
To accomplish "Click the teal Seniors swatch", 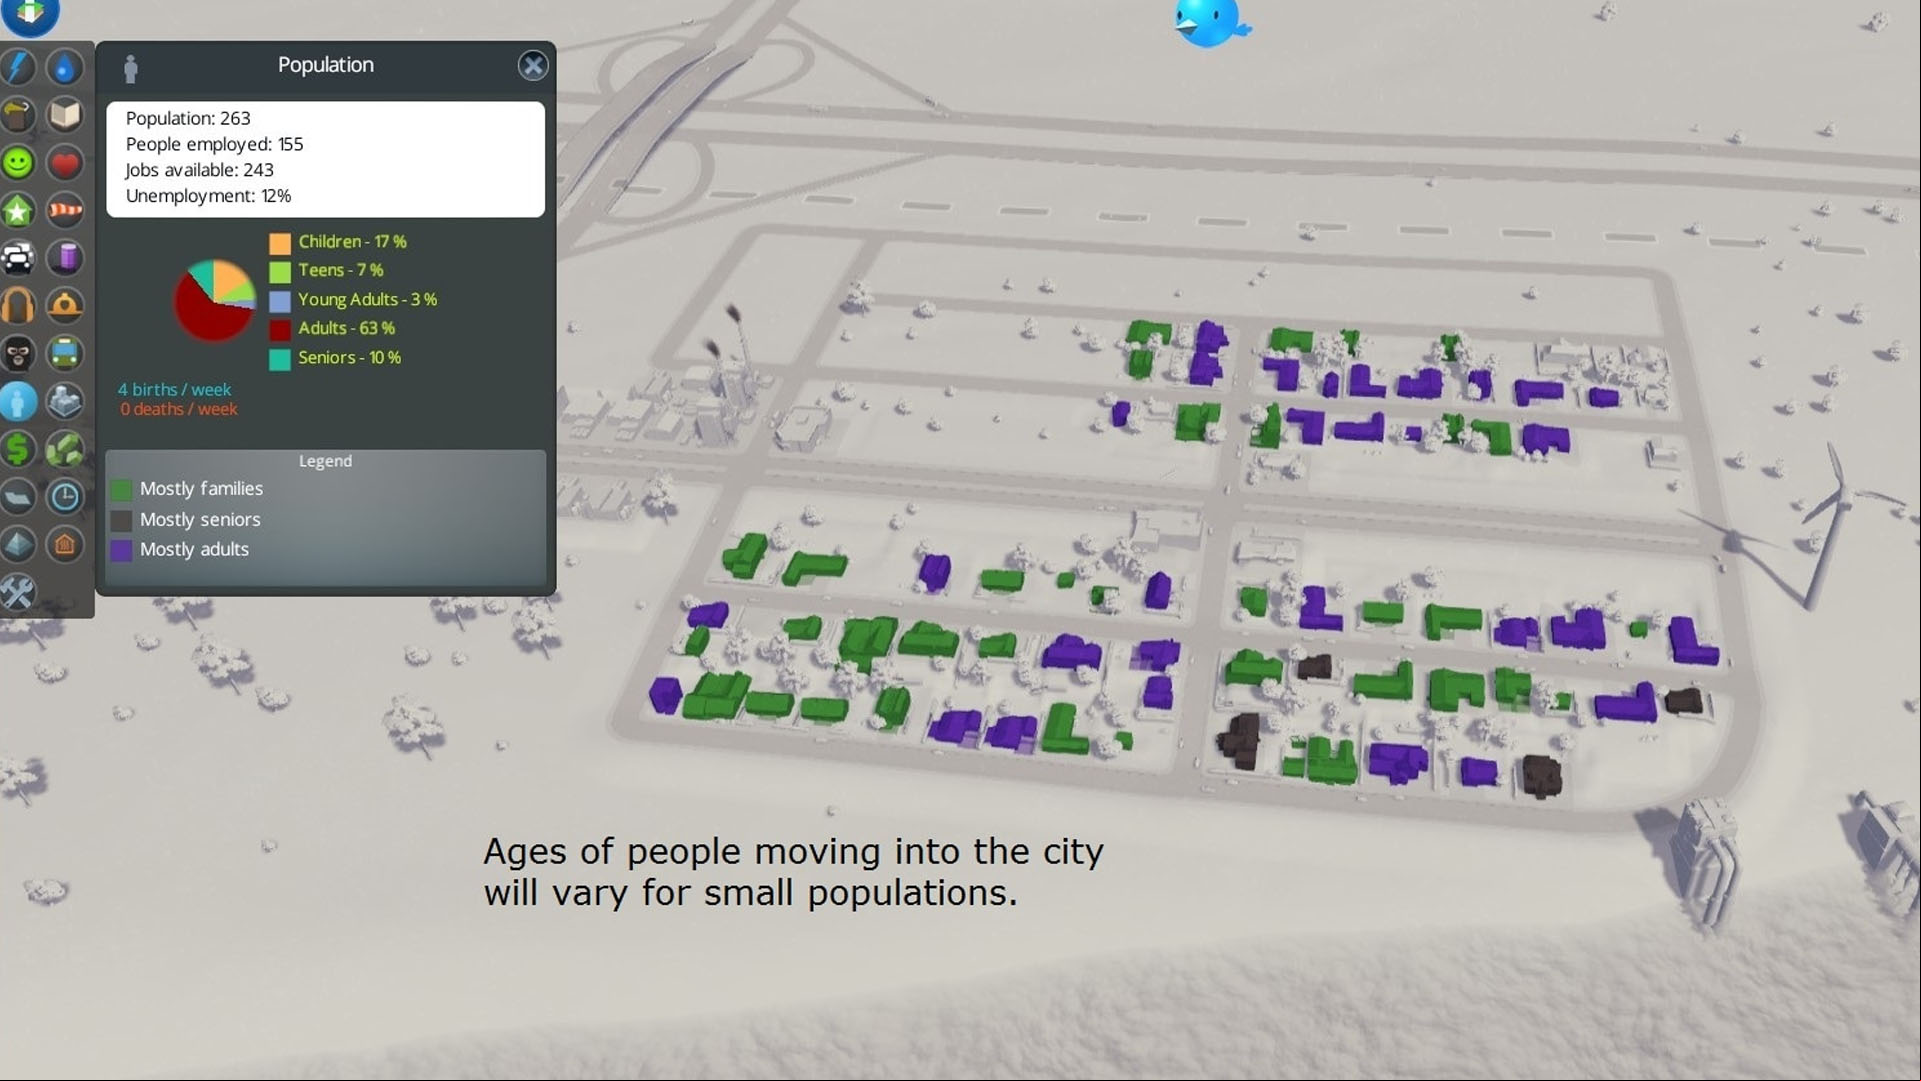I will [280, 358].
